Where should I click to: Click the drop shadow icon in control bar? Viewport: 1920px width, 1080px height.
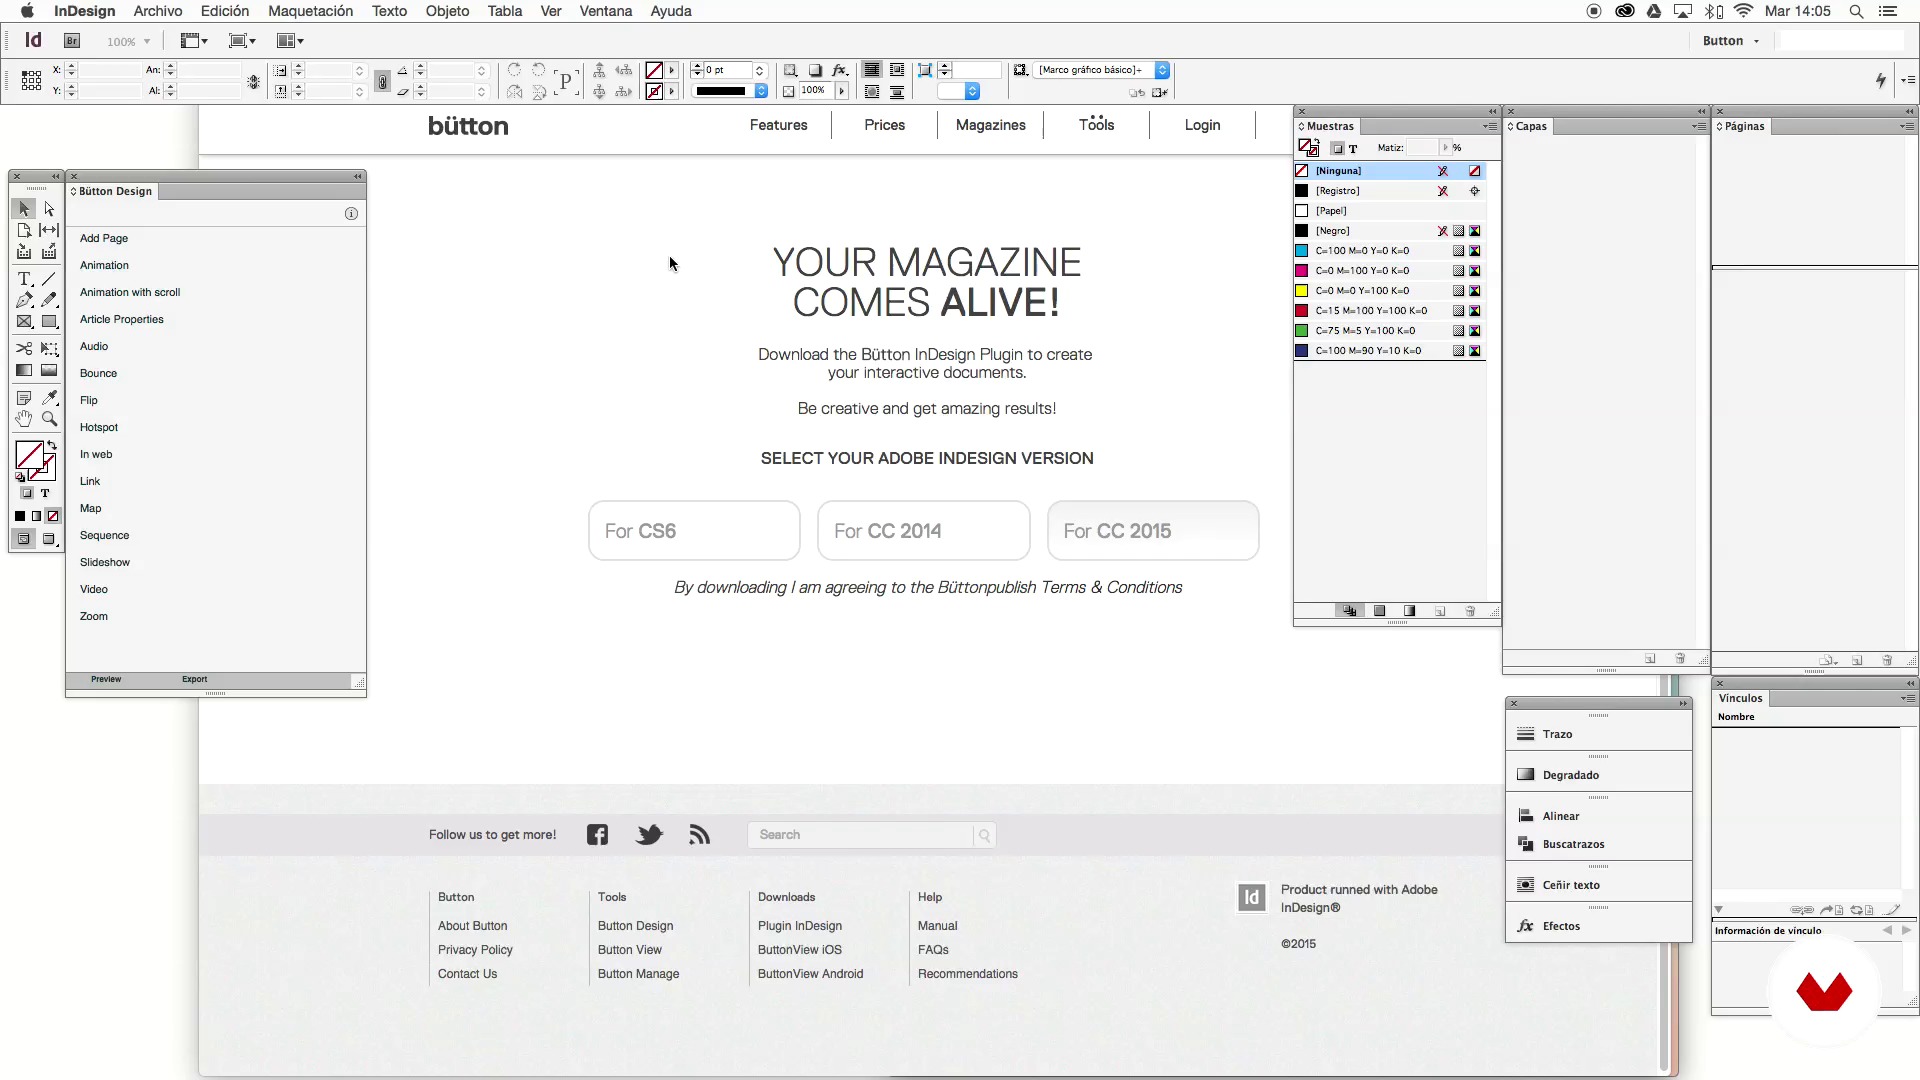pos(815,70)
